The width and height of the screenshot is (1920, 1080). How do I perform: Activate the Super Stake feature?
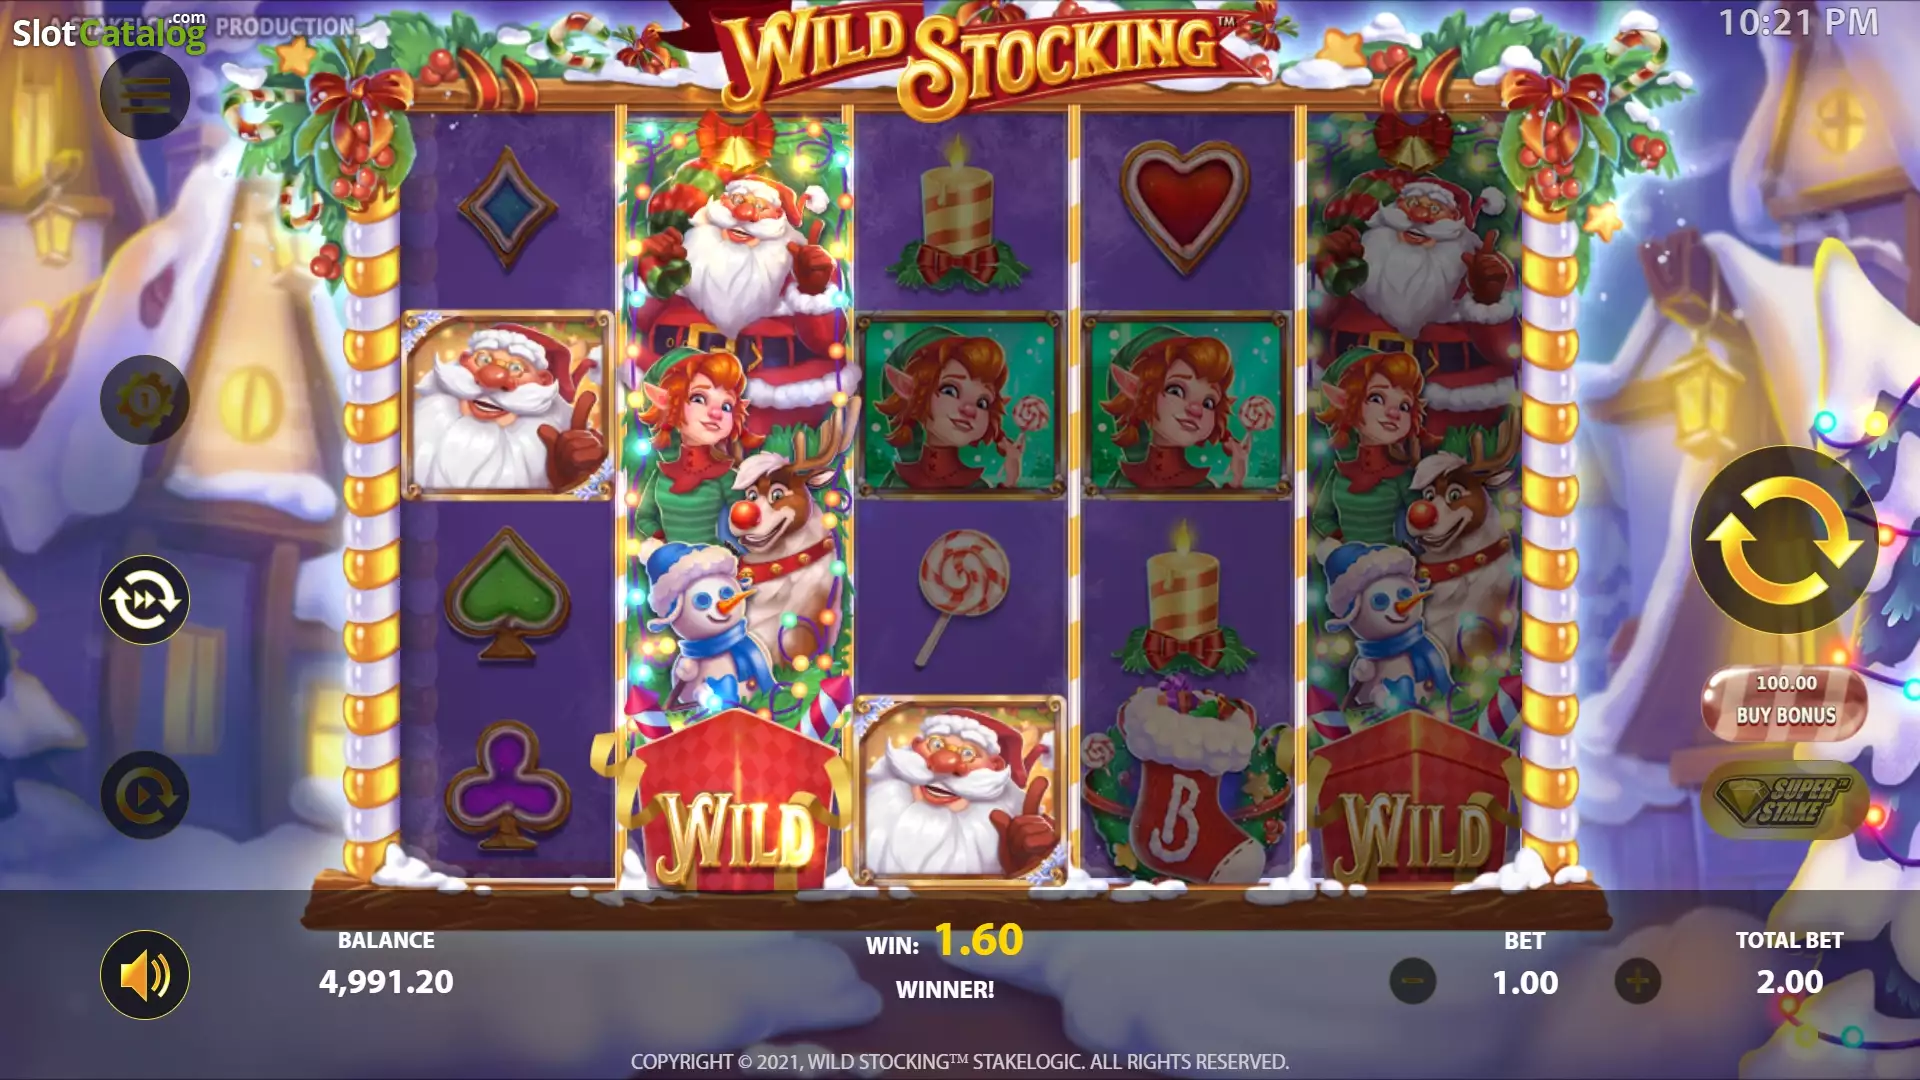pos(1785,800)
